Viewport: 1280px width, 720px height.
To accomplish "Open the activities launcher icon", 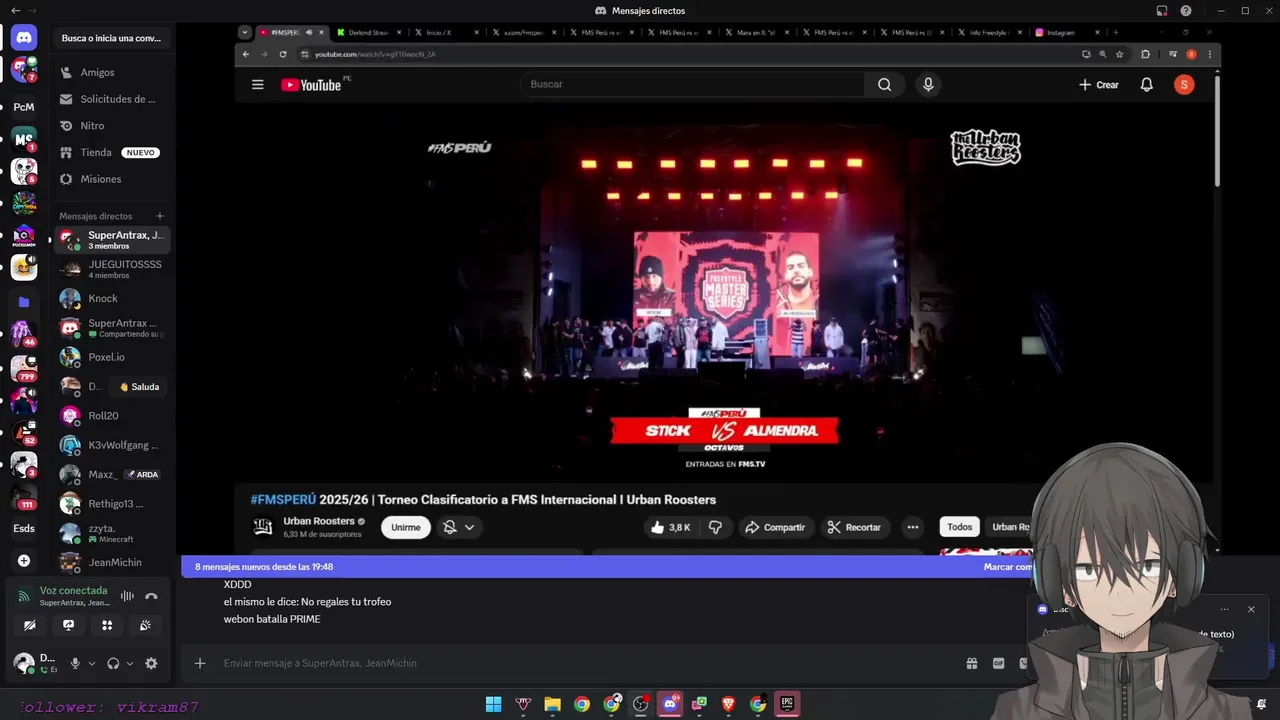I will coord(107,625).
